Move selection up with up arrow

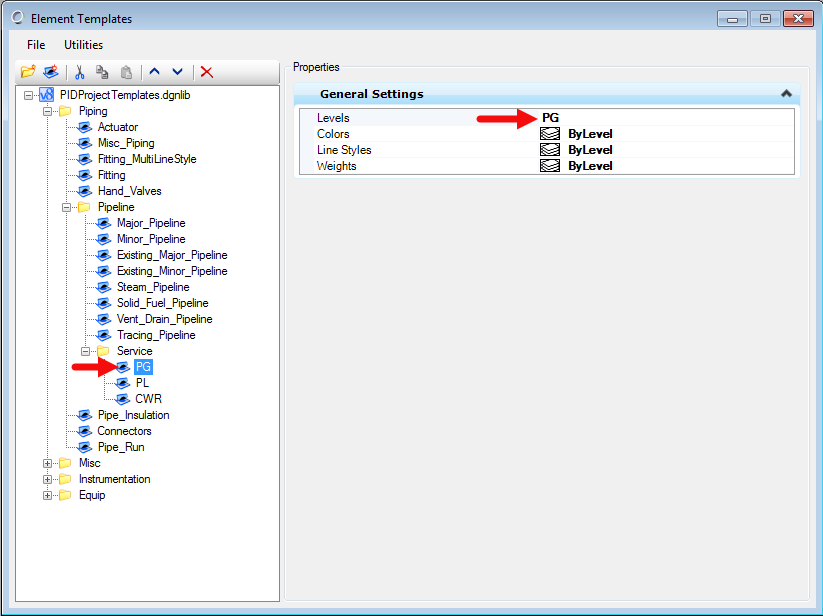click(154, 71)
